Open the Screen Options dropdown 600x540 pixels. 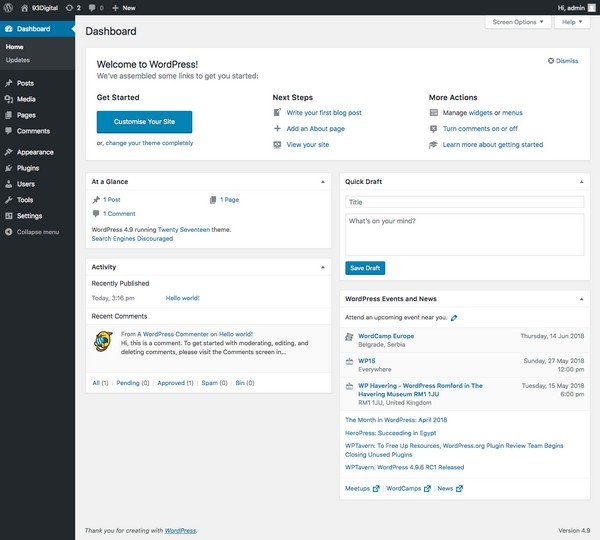[x=518, y=22]
